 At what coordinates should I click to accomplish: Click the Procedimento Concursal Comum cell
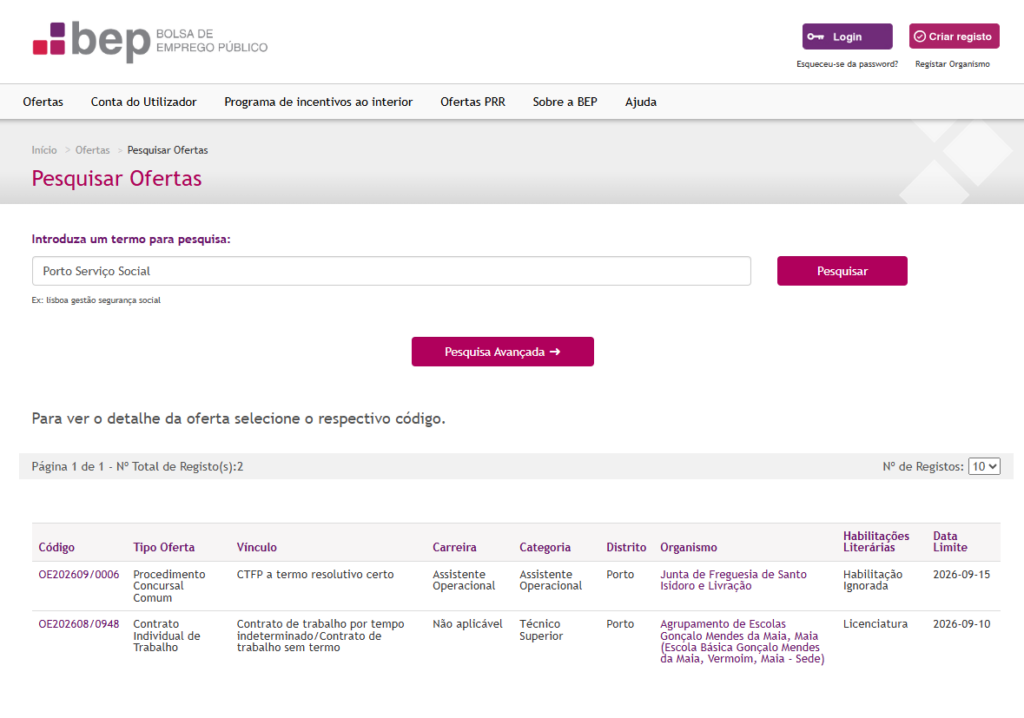169,586
